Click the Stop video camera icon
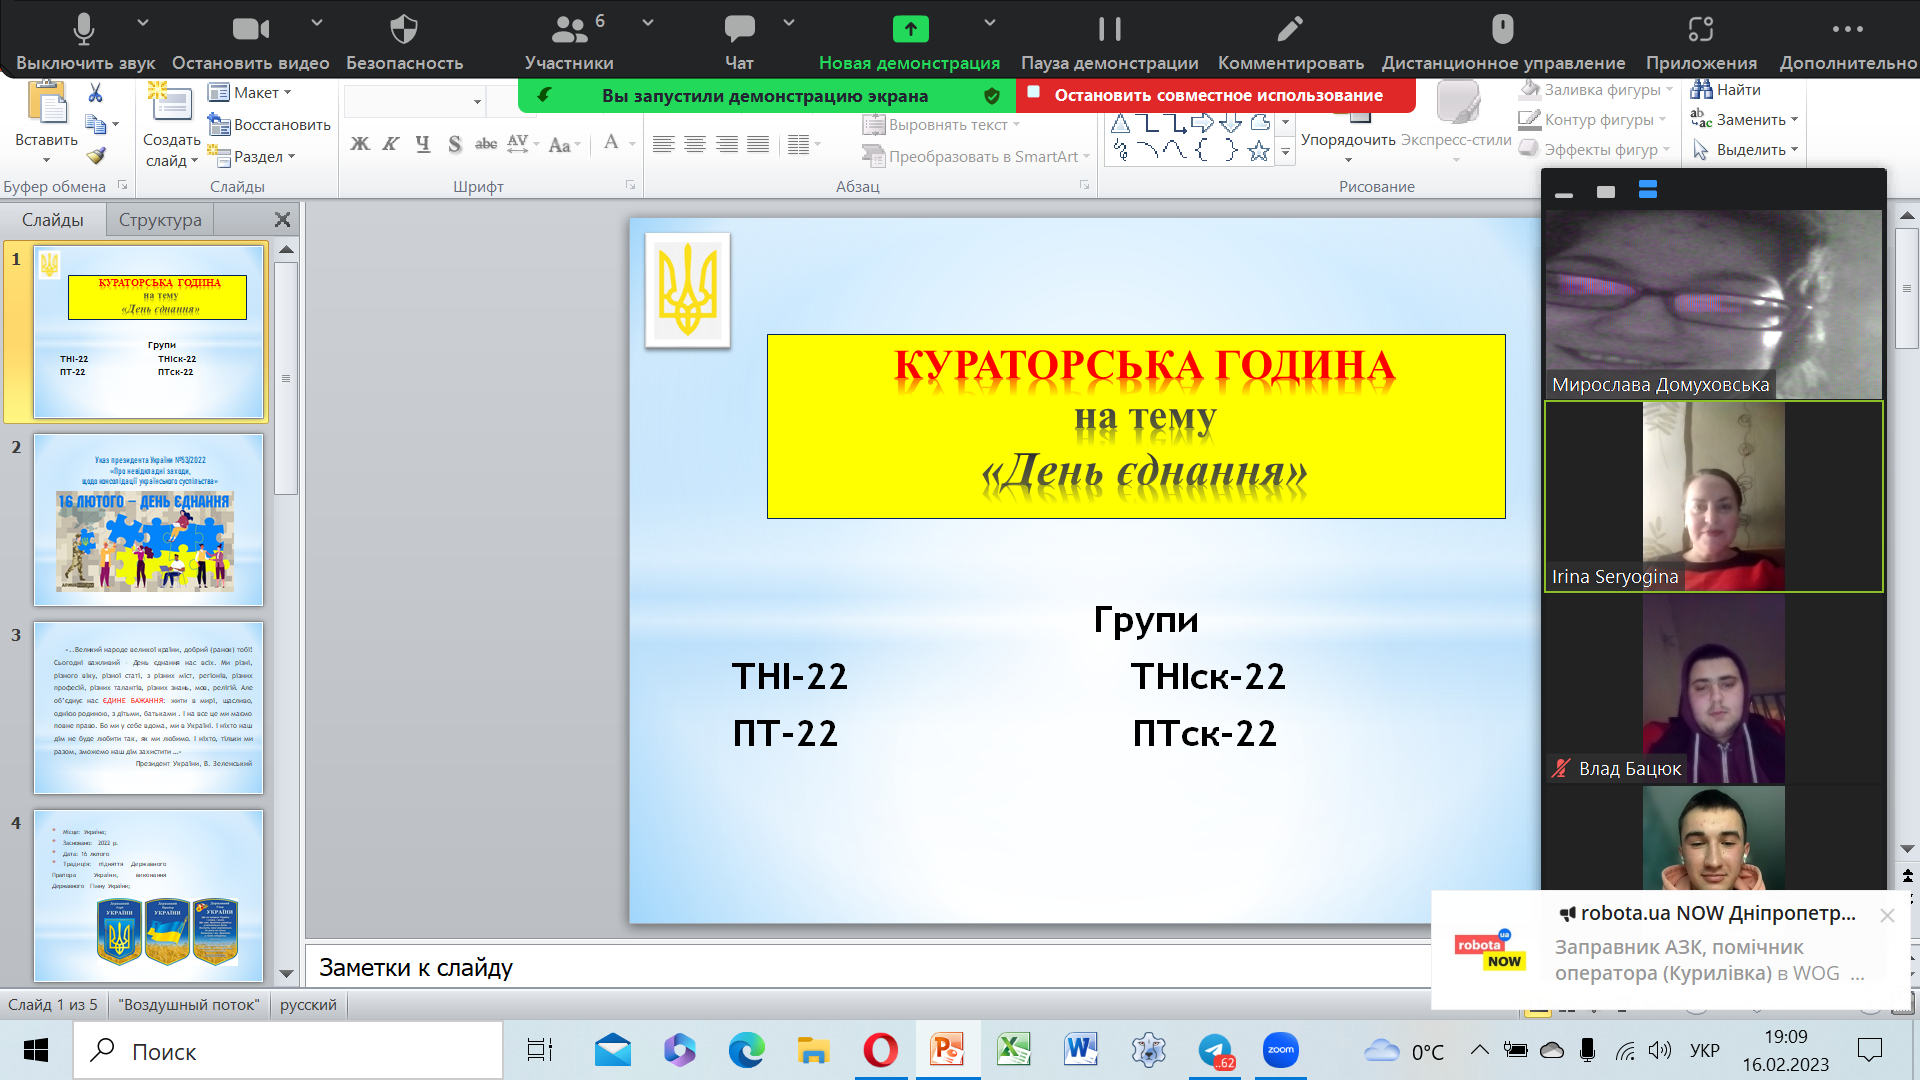The width and height of the screenshot is (1920, 1080). (250, 30)
